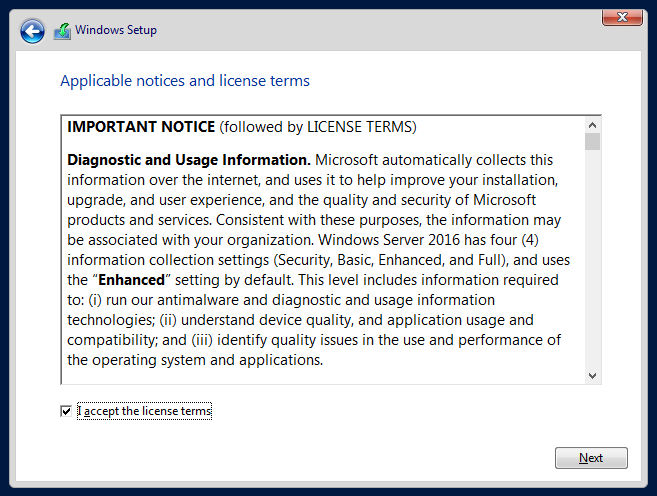Close the Windows Setup window

click(x=621, y=18)
